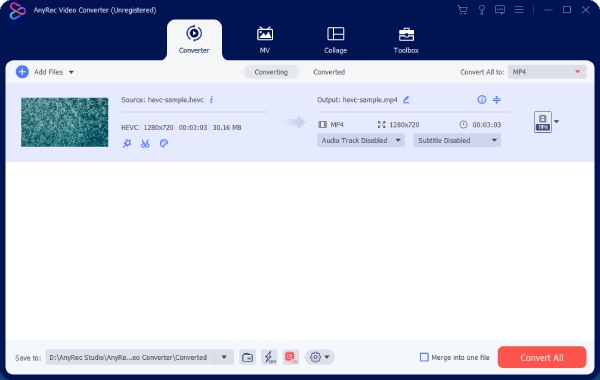Show source file info icon
600x380 pixels.
(211, 99)
